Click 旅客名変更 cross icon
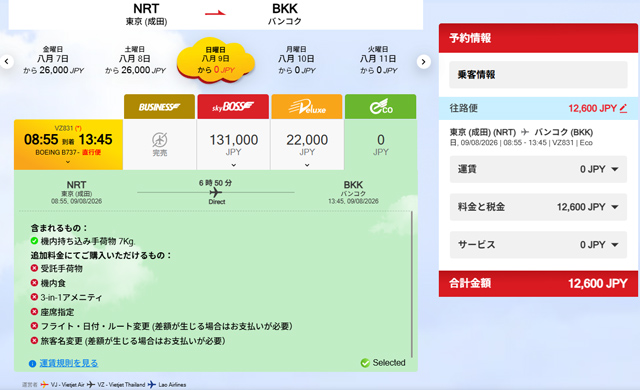The height and width of the screenshot is (390, 640). 34,340
